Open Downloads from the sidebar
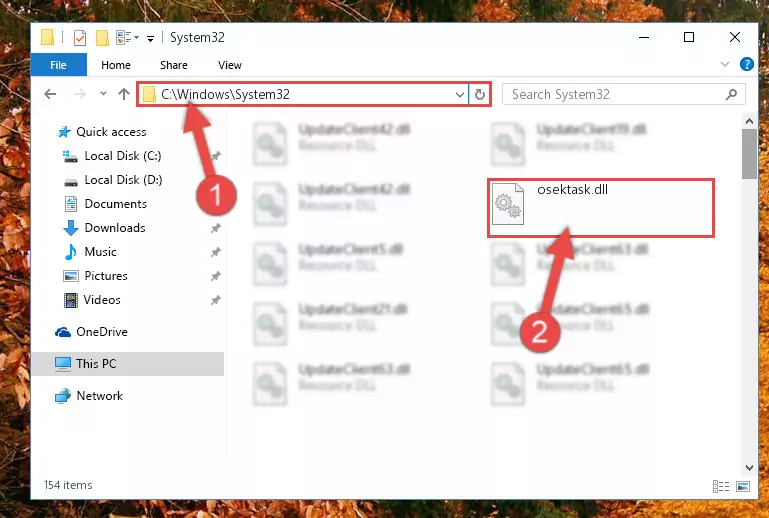 115,228
